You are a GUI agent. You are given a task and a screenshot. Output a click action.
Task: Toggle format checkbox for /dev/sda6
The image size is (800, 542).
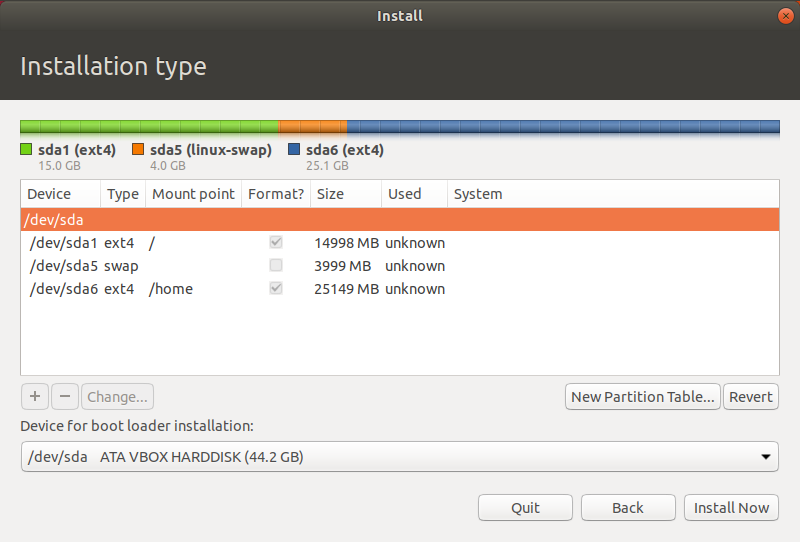pos(276,288)
